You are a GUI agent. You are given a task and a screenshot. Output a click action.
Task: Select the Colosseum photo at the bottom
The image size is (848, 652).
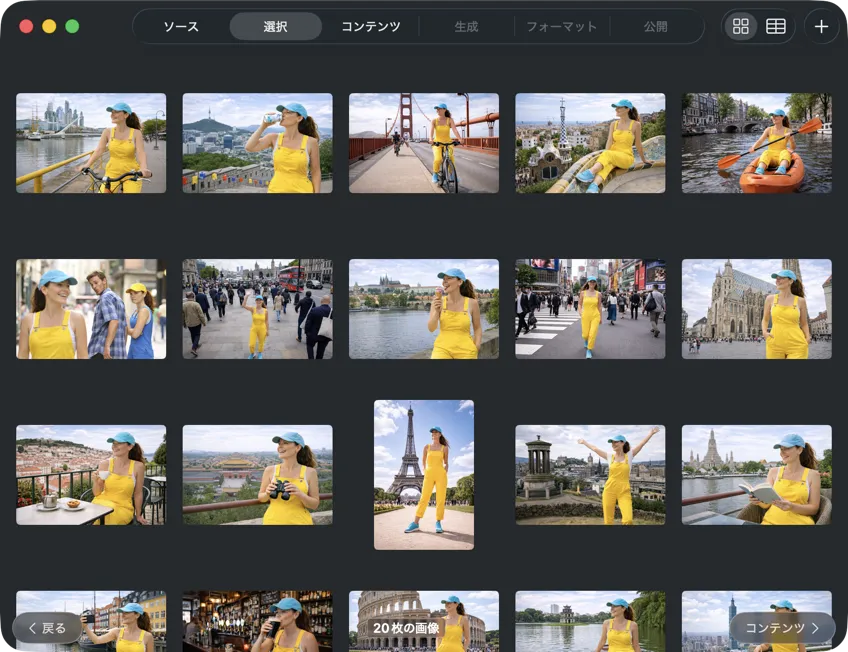pyautogui.click(x=423, y=620)
